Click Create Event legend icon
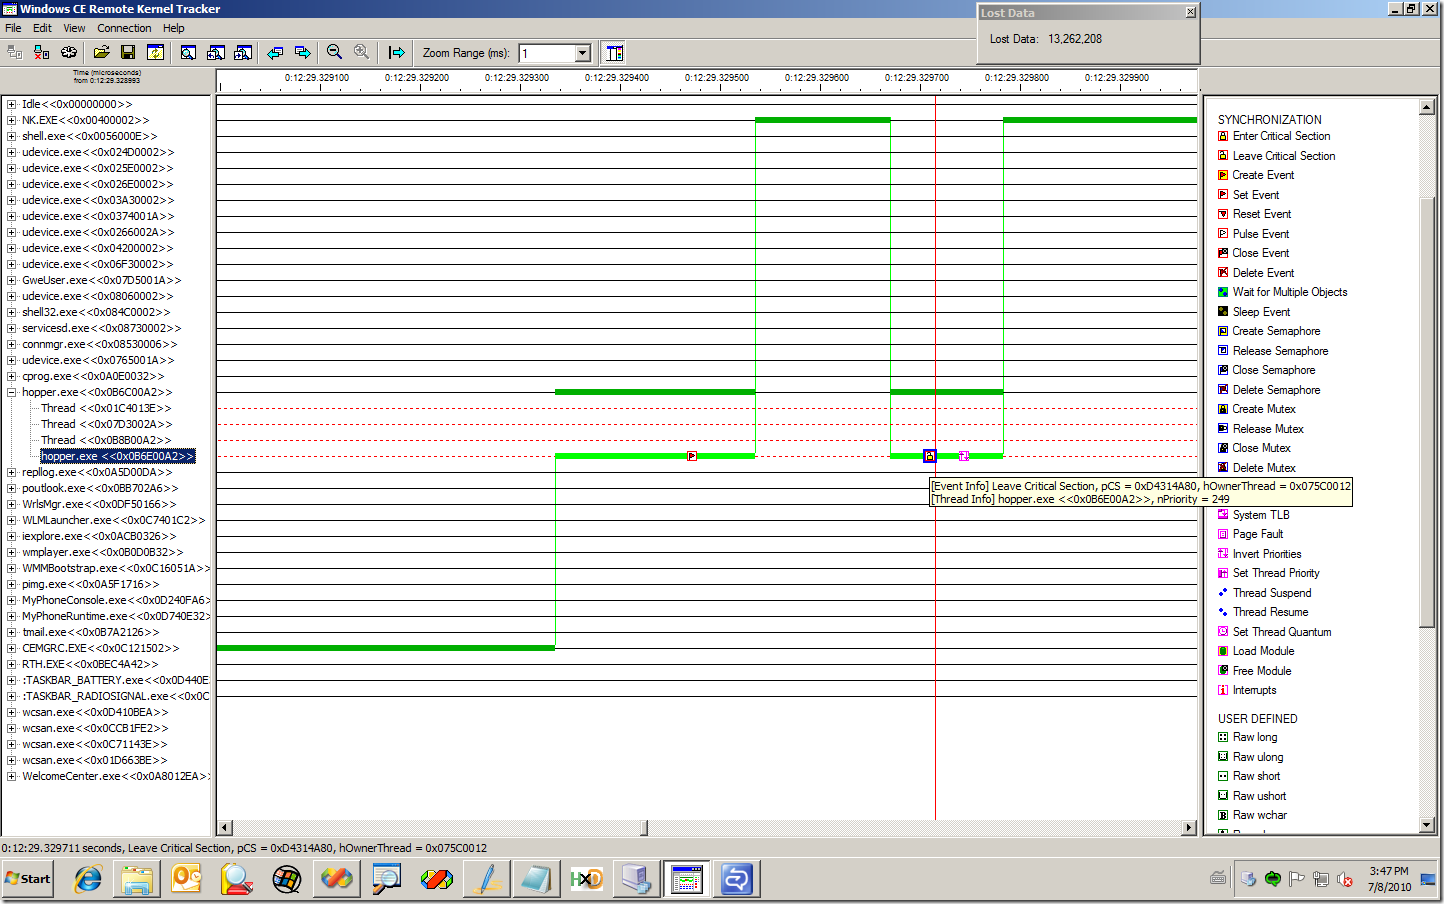This screenshot has width=1444, height=904. (1223, 175)
